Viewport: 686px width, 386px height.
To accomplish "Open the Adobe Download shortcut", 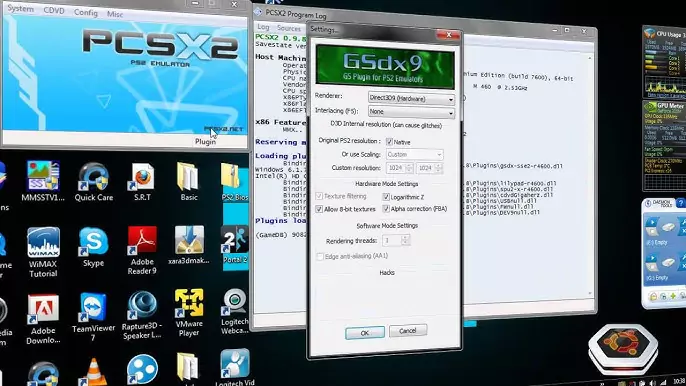I will tap(43, 319).
